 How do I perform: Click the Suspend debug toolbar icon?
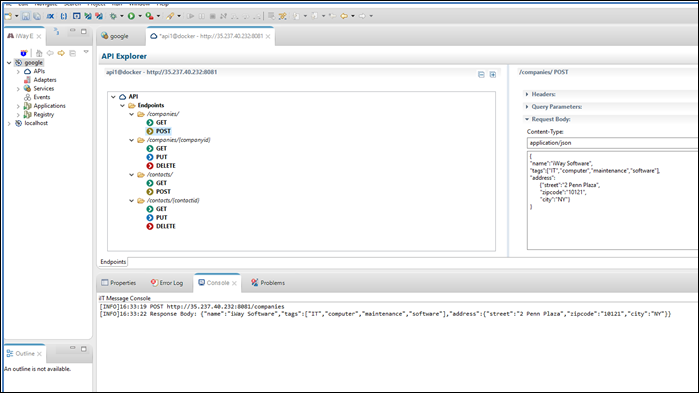201,16
